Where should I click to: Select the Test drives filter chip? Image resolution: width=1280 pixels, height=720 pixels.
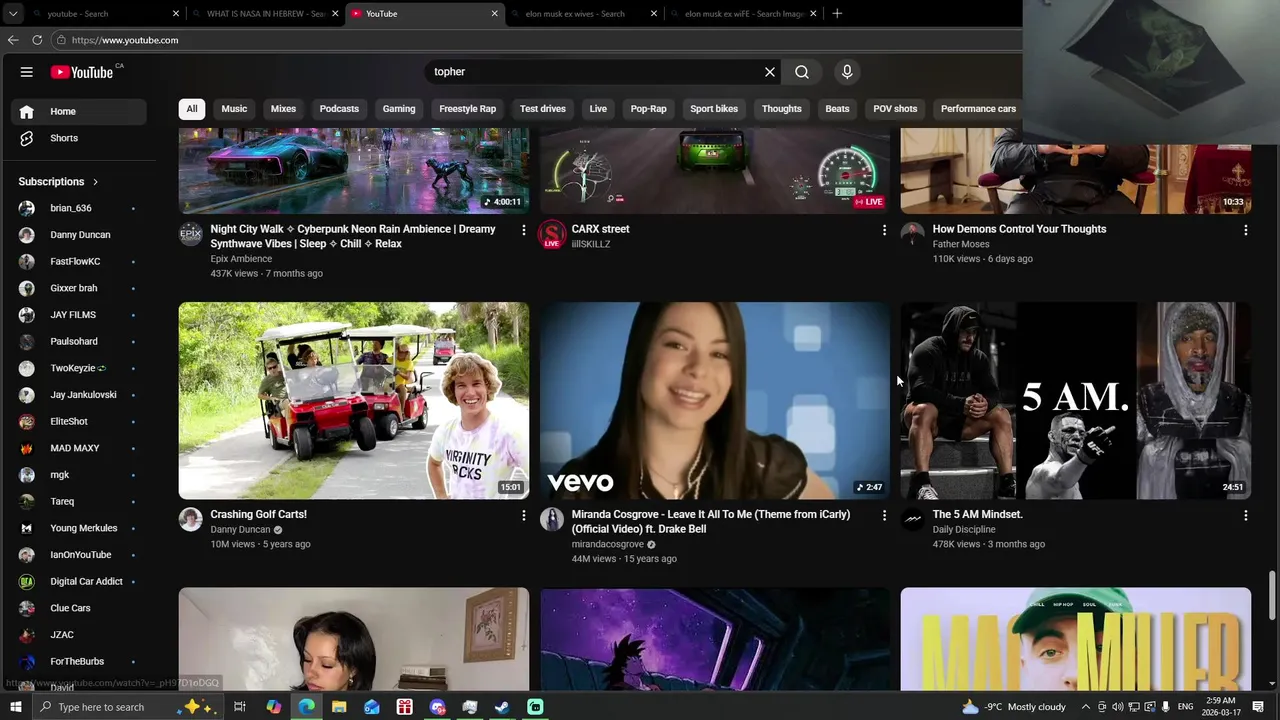point(543,109)
